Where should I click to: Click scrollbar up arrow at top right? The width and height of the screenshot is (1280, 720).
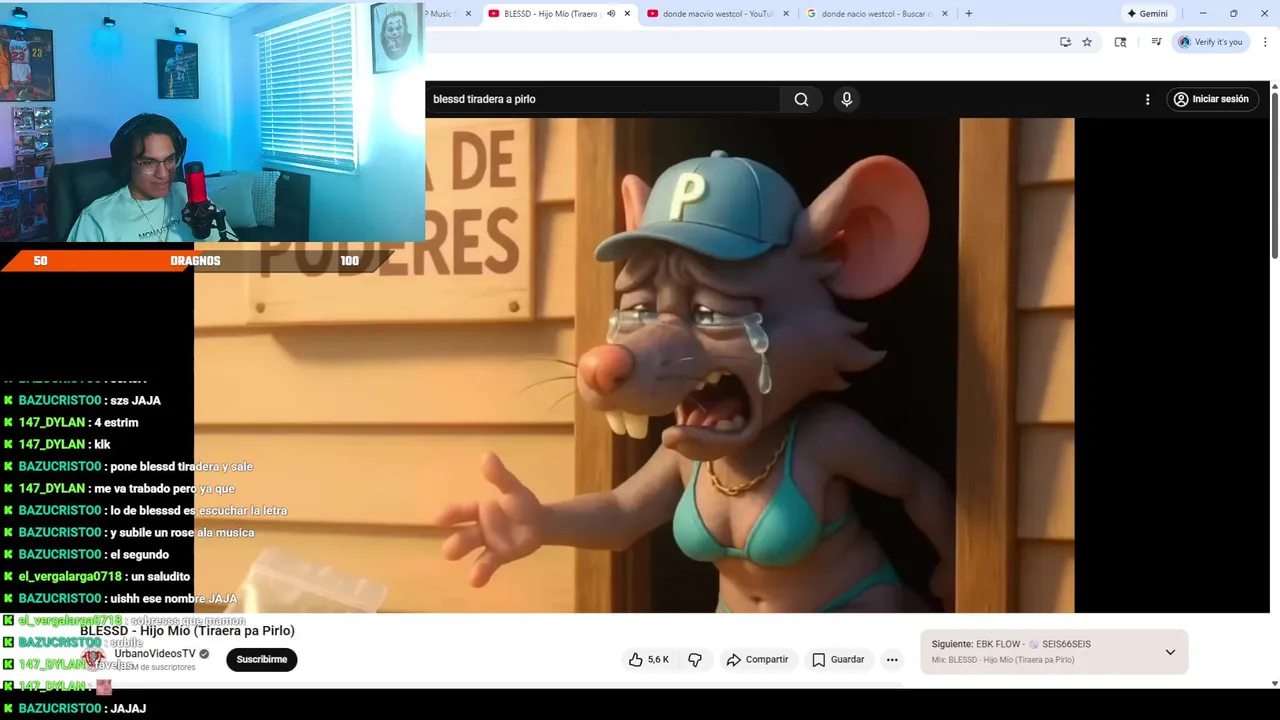point(1274,87)
